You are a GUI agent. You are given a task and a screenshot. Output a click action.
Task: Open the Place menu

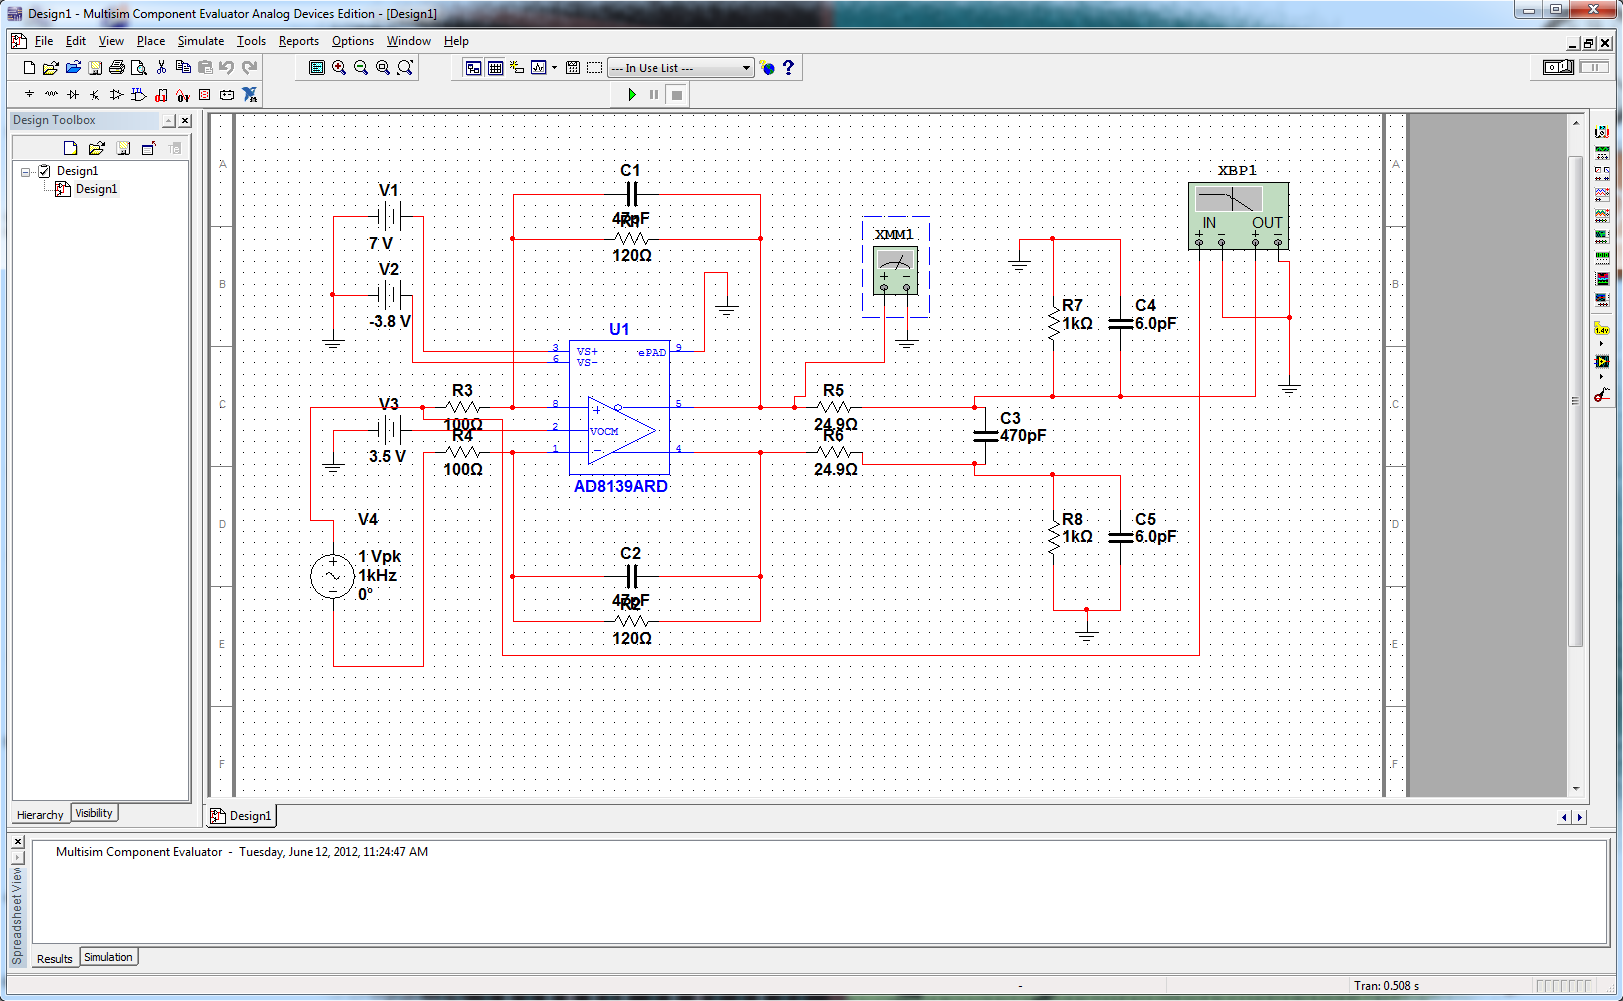point(151,41)
